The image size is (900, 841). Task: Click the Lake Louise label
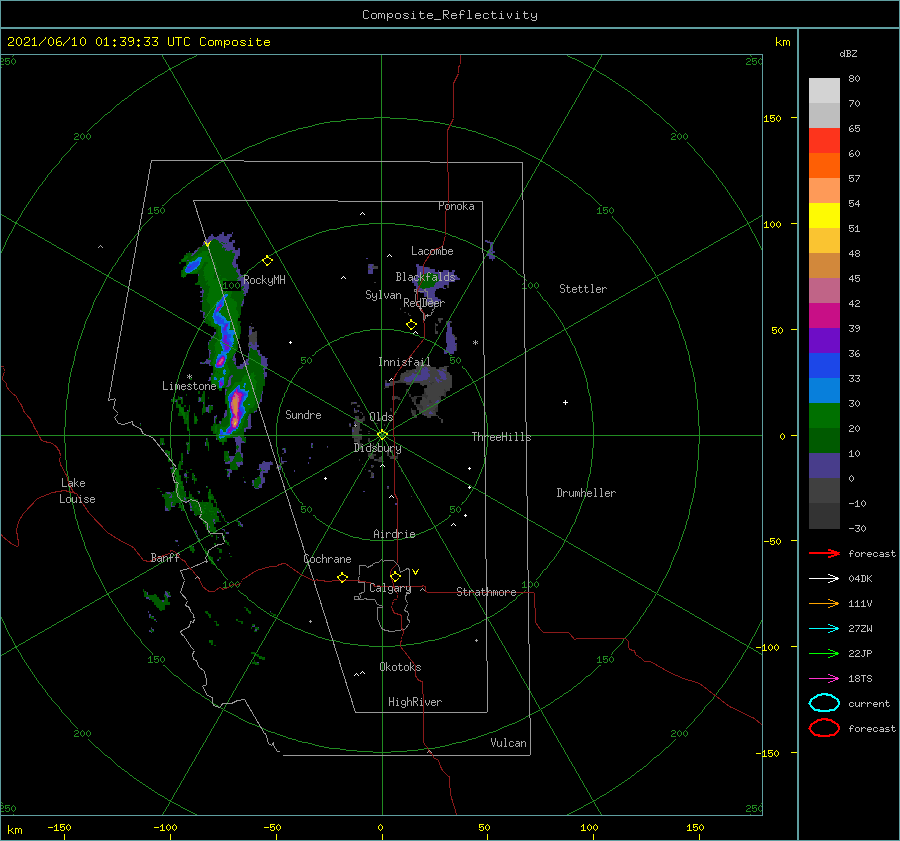77,491
